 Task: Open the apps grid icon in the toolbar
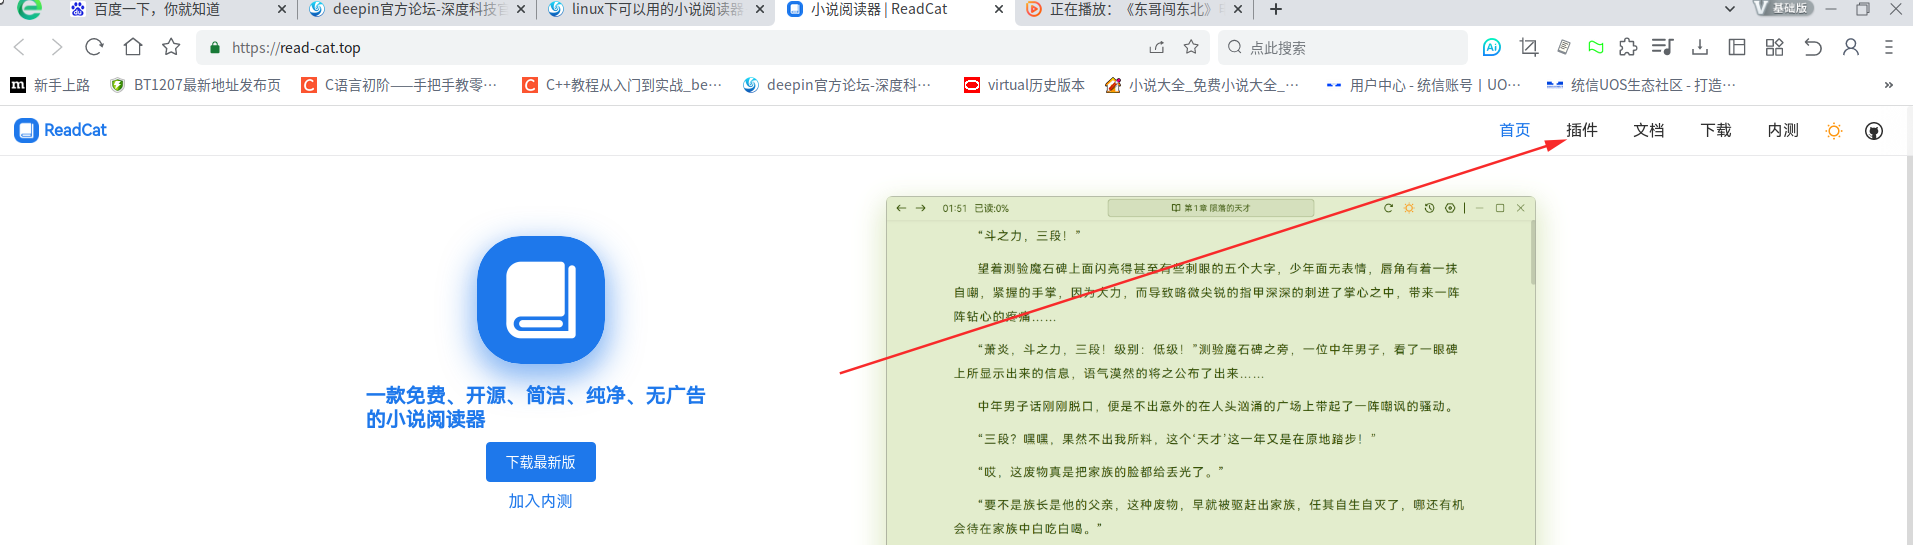[1774, 47]
